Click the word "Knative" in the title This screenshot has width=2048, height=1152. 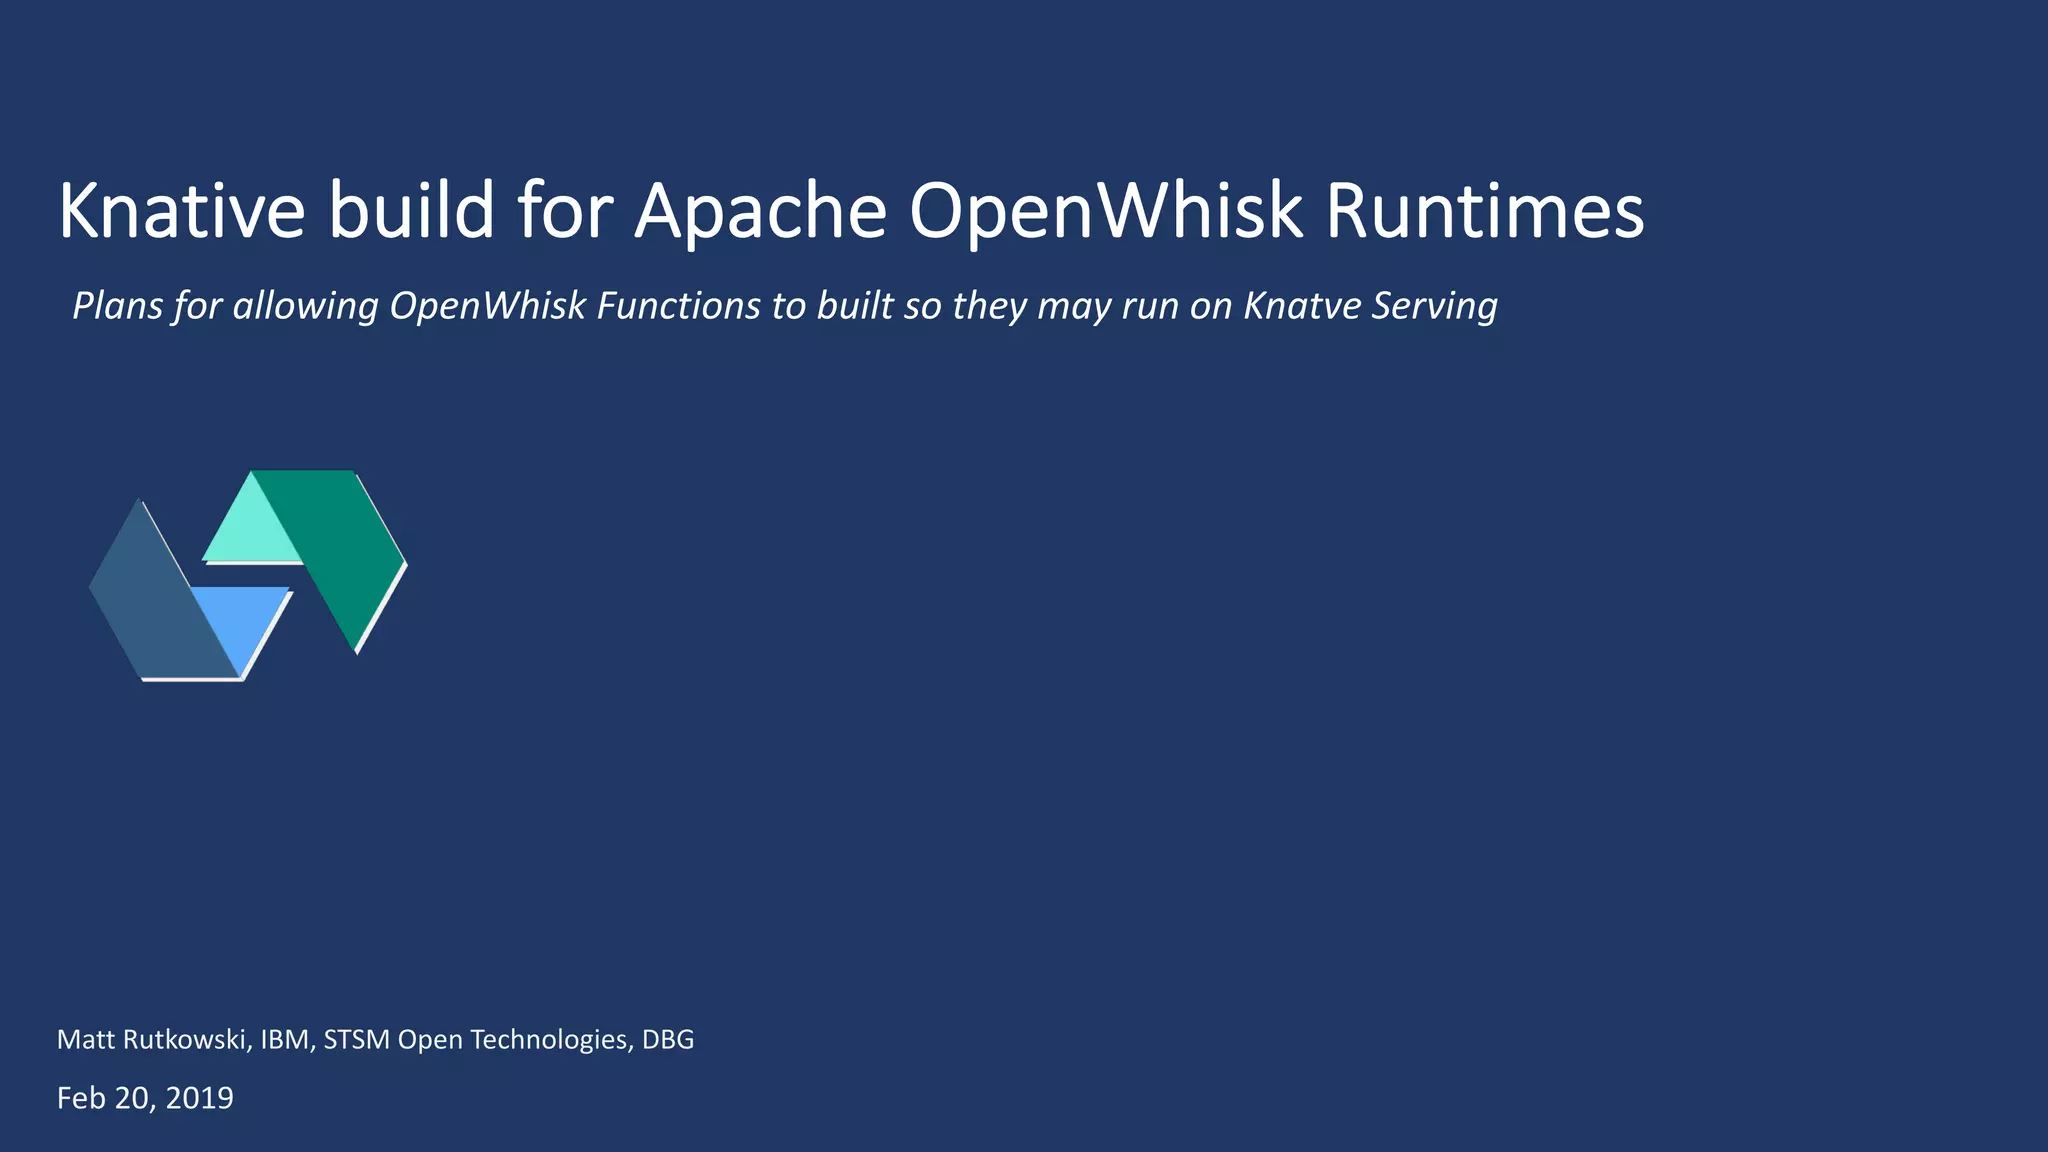click(x=181, y=211)
